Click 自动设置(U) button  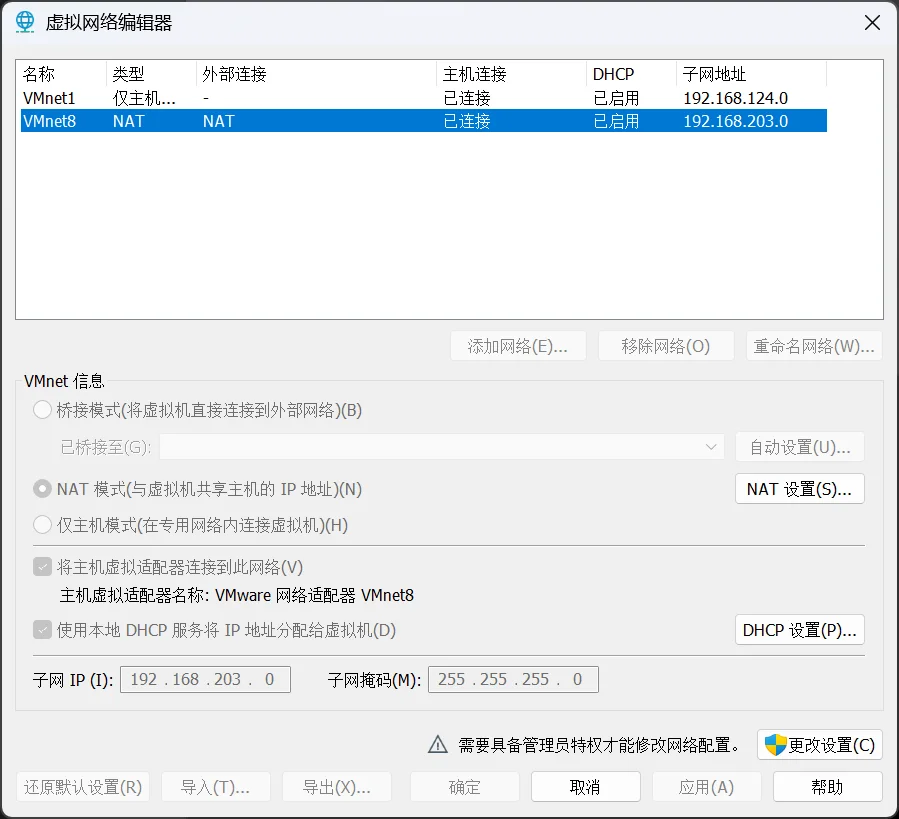click(x=799, y=447)
